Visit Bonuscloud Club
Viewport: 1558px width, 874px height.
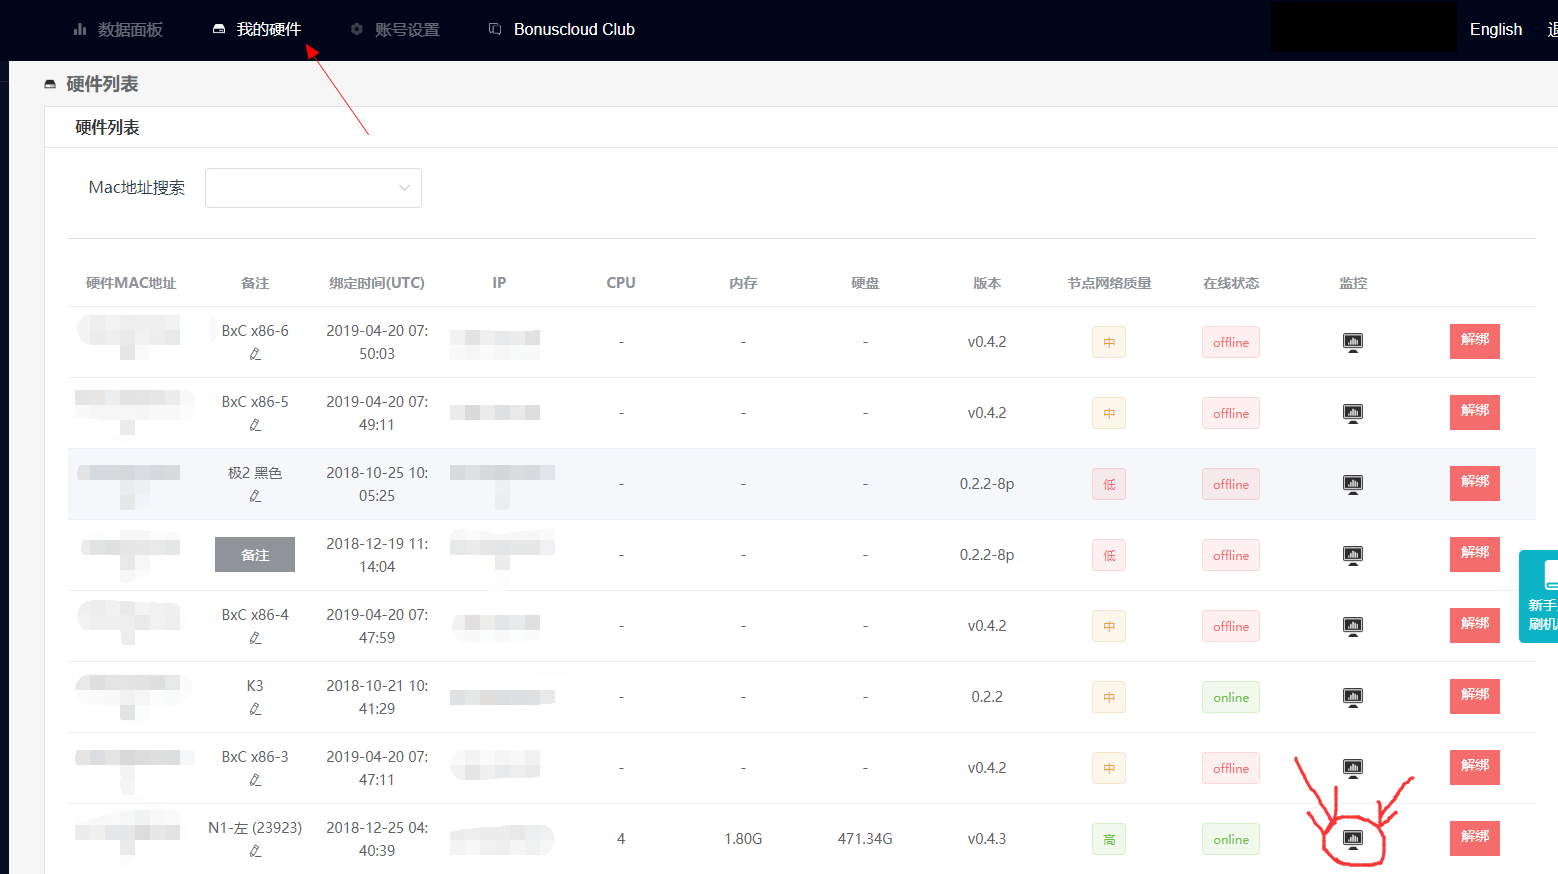coord(562,30)
